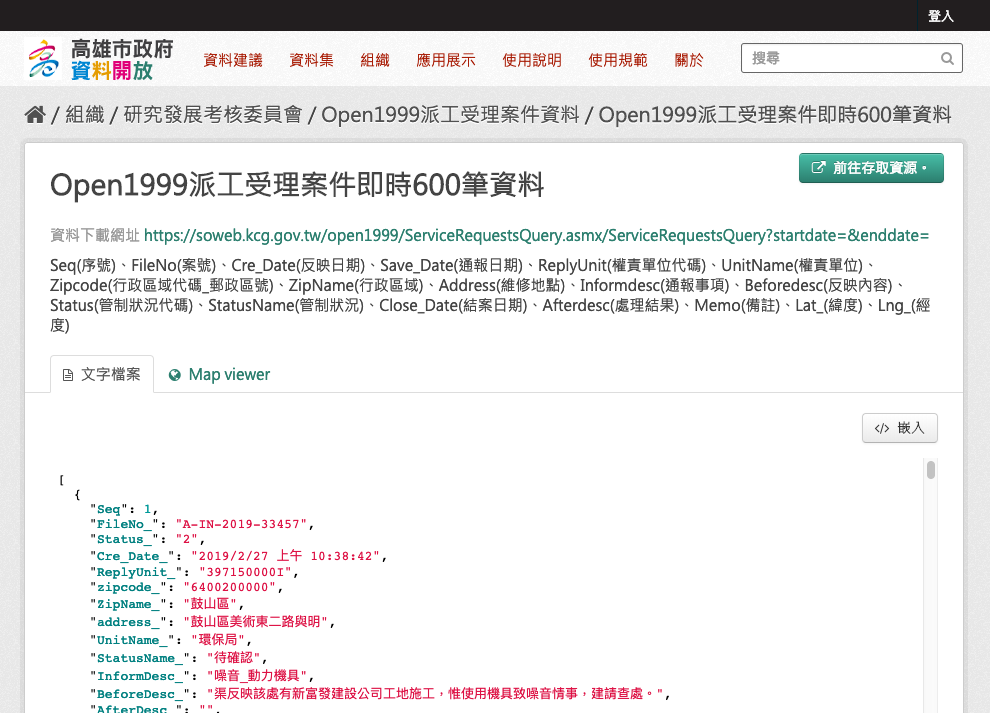Click the code icon on 嵌入 button

[881, 429]
